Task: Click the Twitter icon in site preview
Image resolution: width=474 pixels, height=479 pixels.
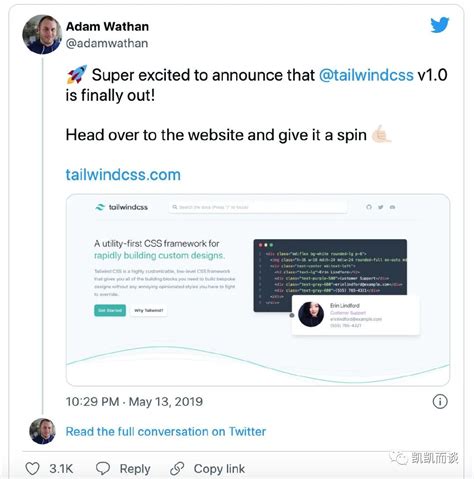Action: click(x=380, y=207)
